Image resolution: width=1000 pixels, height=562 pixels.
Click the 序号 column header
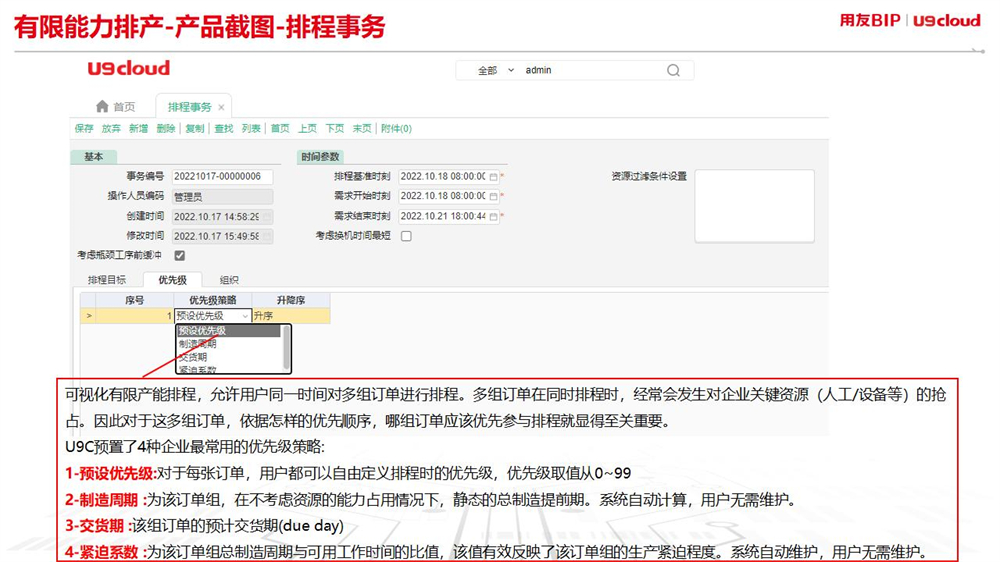click(x=134, y=300)
